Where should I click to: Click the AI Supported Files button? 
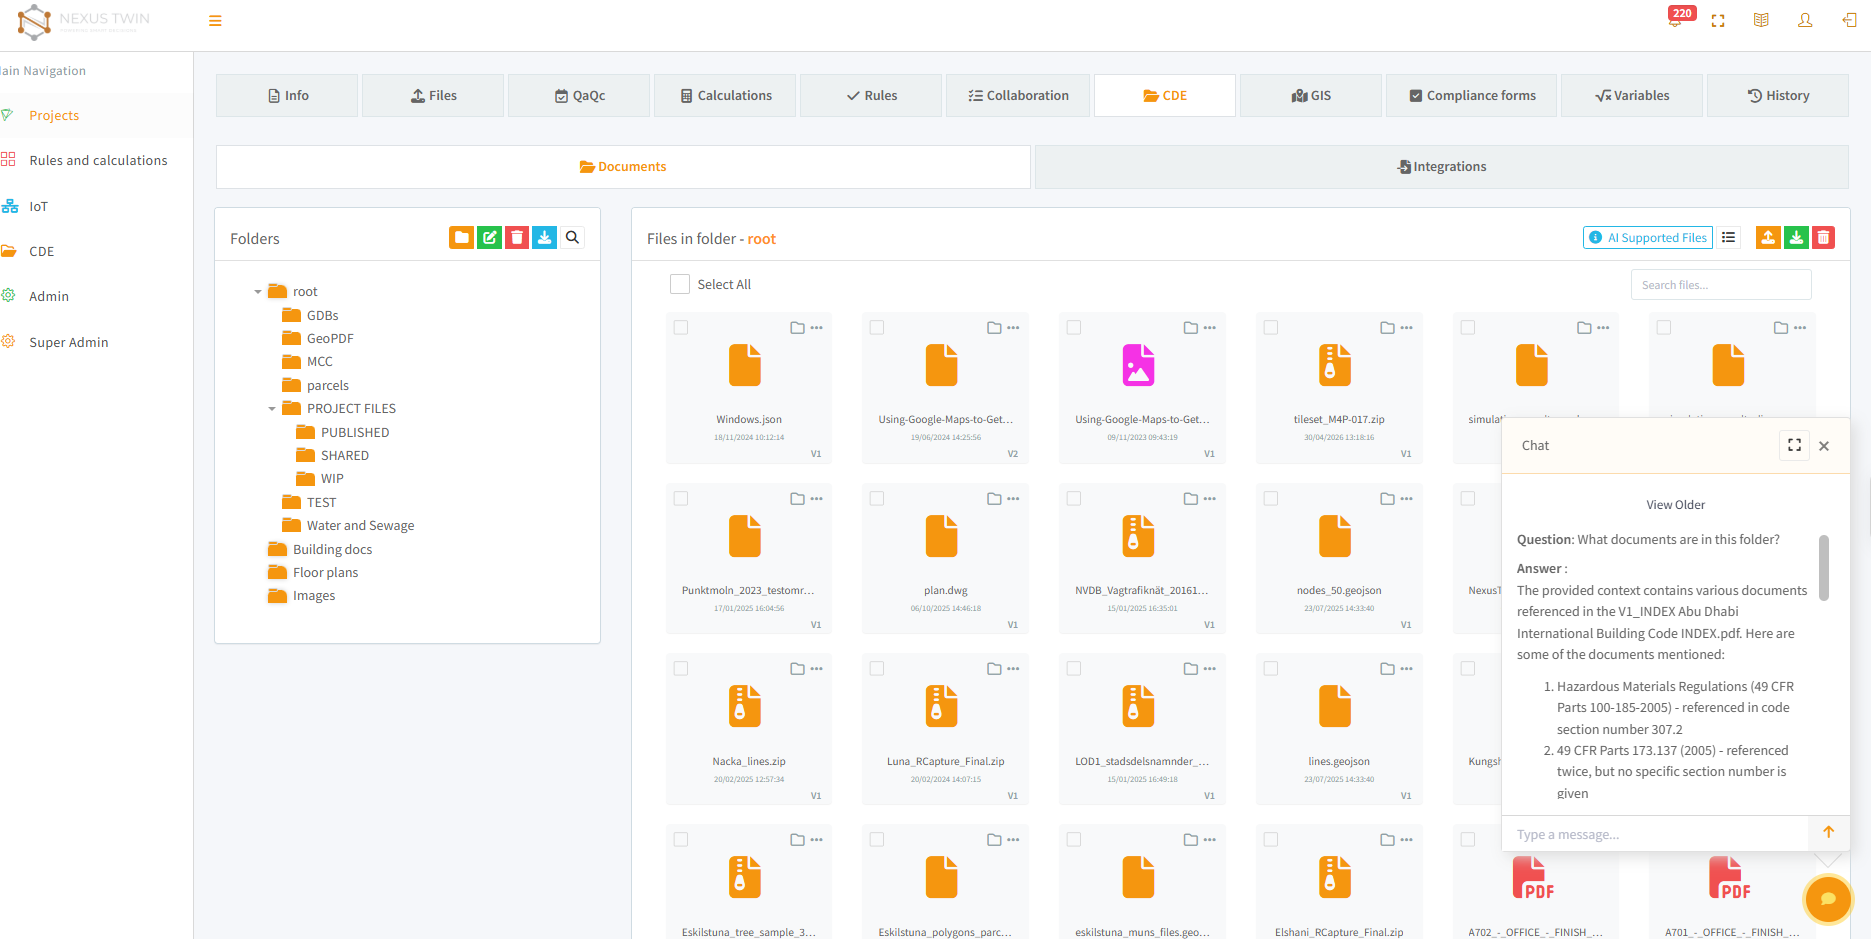(x=1647, y=237)
